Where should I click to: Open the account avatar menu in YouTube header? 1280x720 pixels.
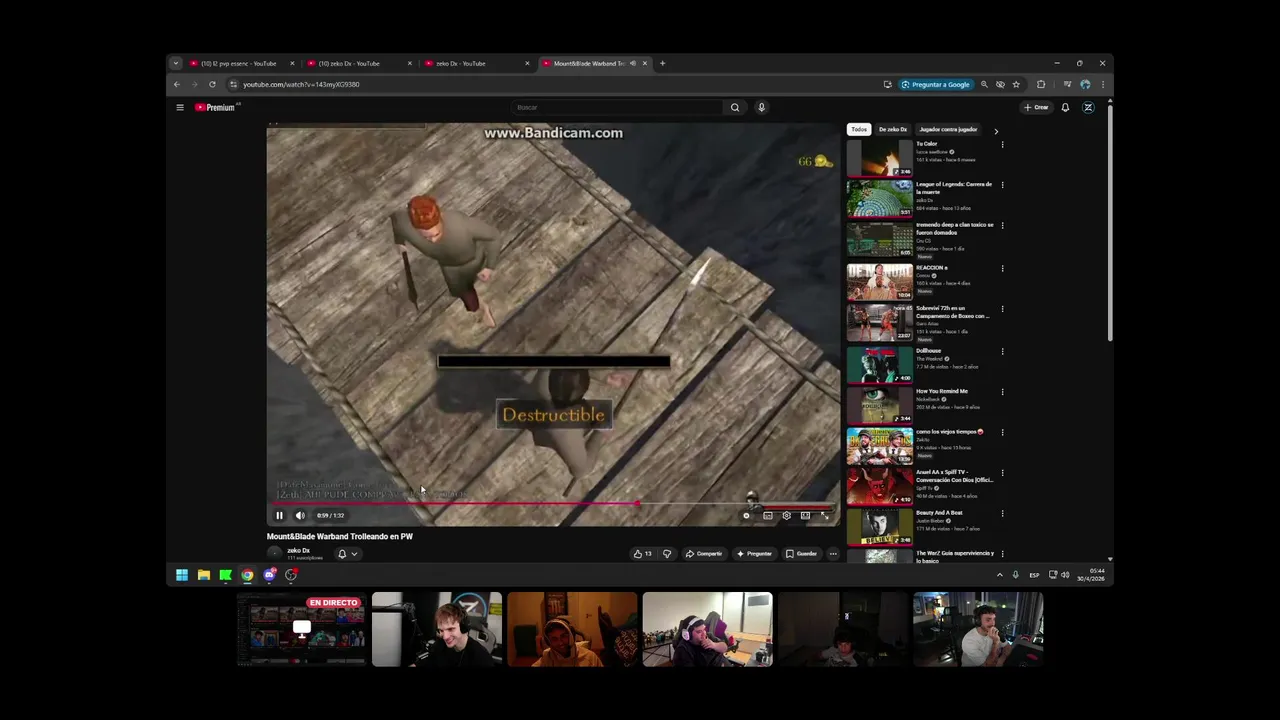pos(1088,107)
